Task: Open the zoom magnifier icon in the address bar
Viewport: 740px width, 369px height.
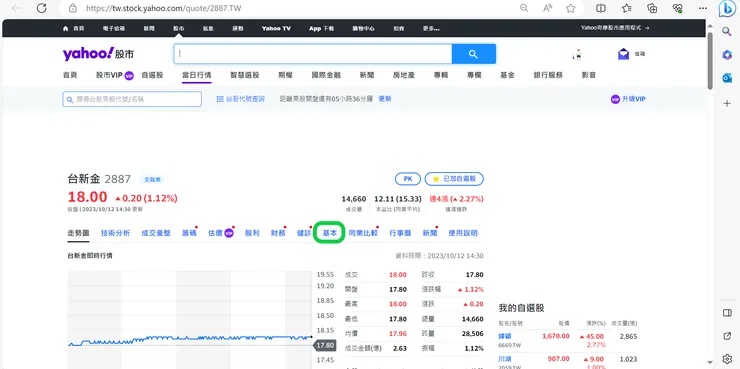Action: point(524,8)
